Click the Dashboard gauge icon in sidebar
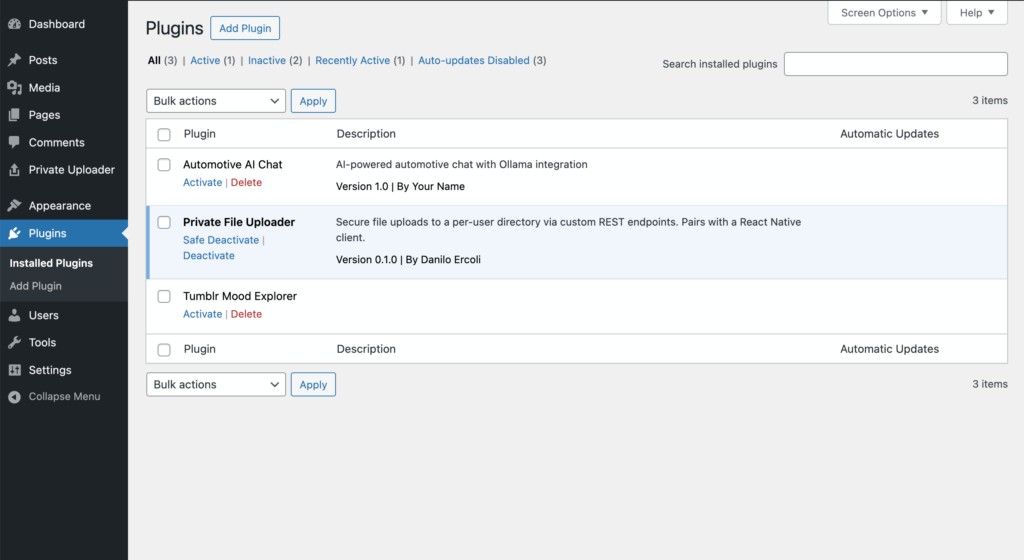Viewport: 1024px width, 560px height. [14, 24]
